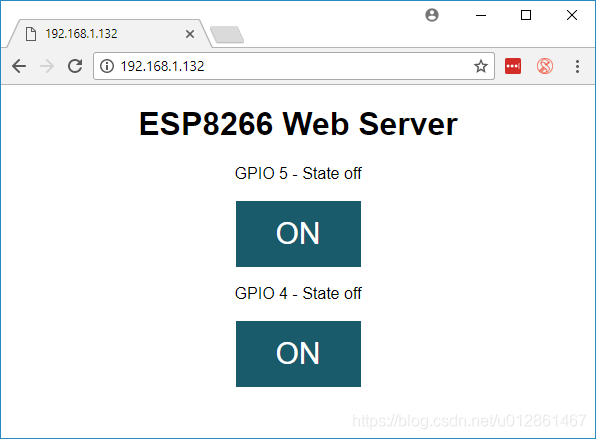
Task: Click the forward navigation arrow
Action: tap(47, 66)
